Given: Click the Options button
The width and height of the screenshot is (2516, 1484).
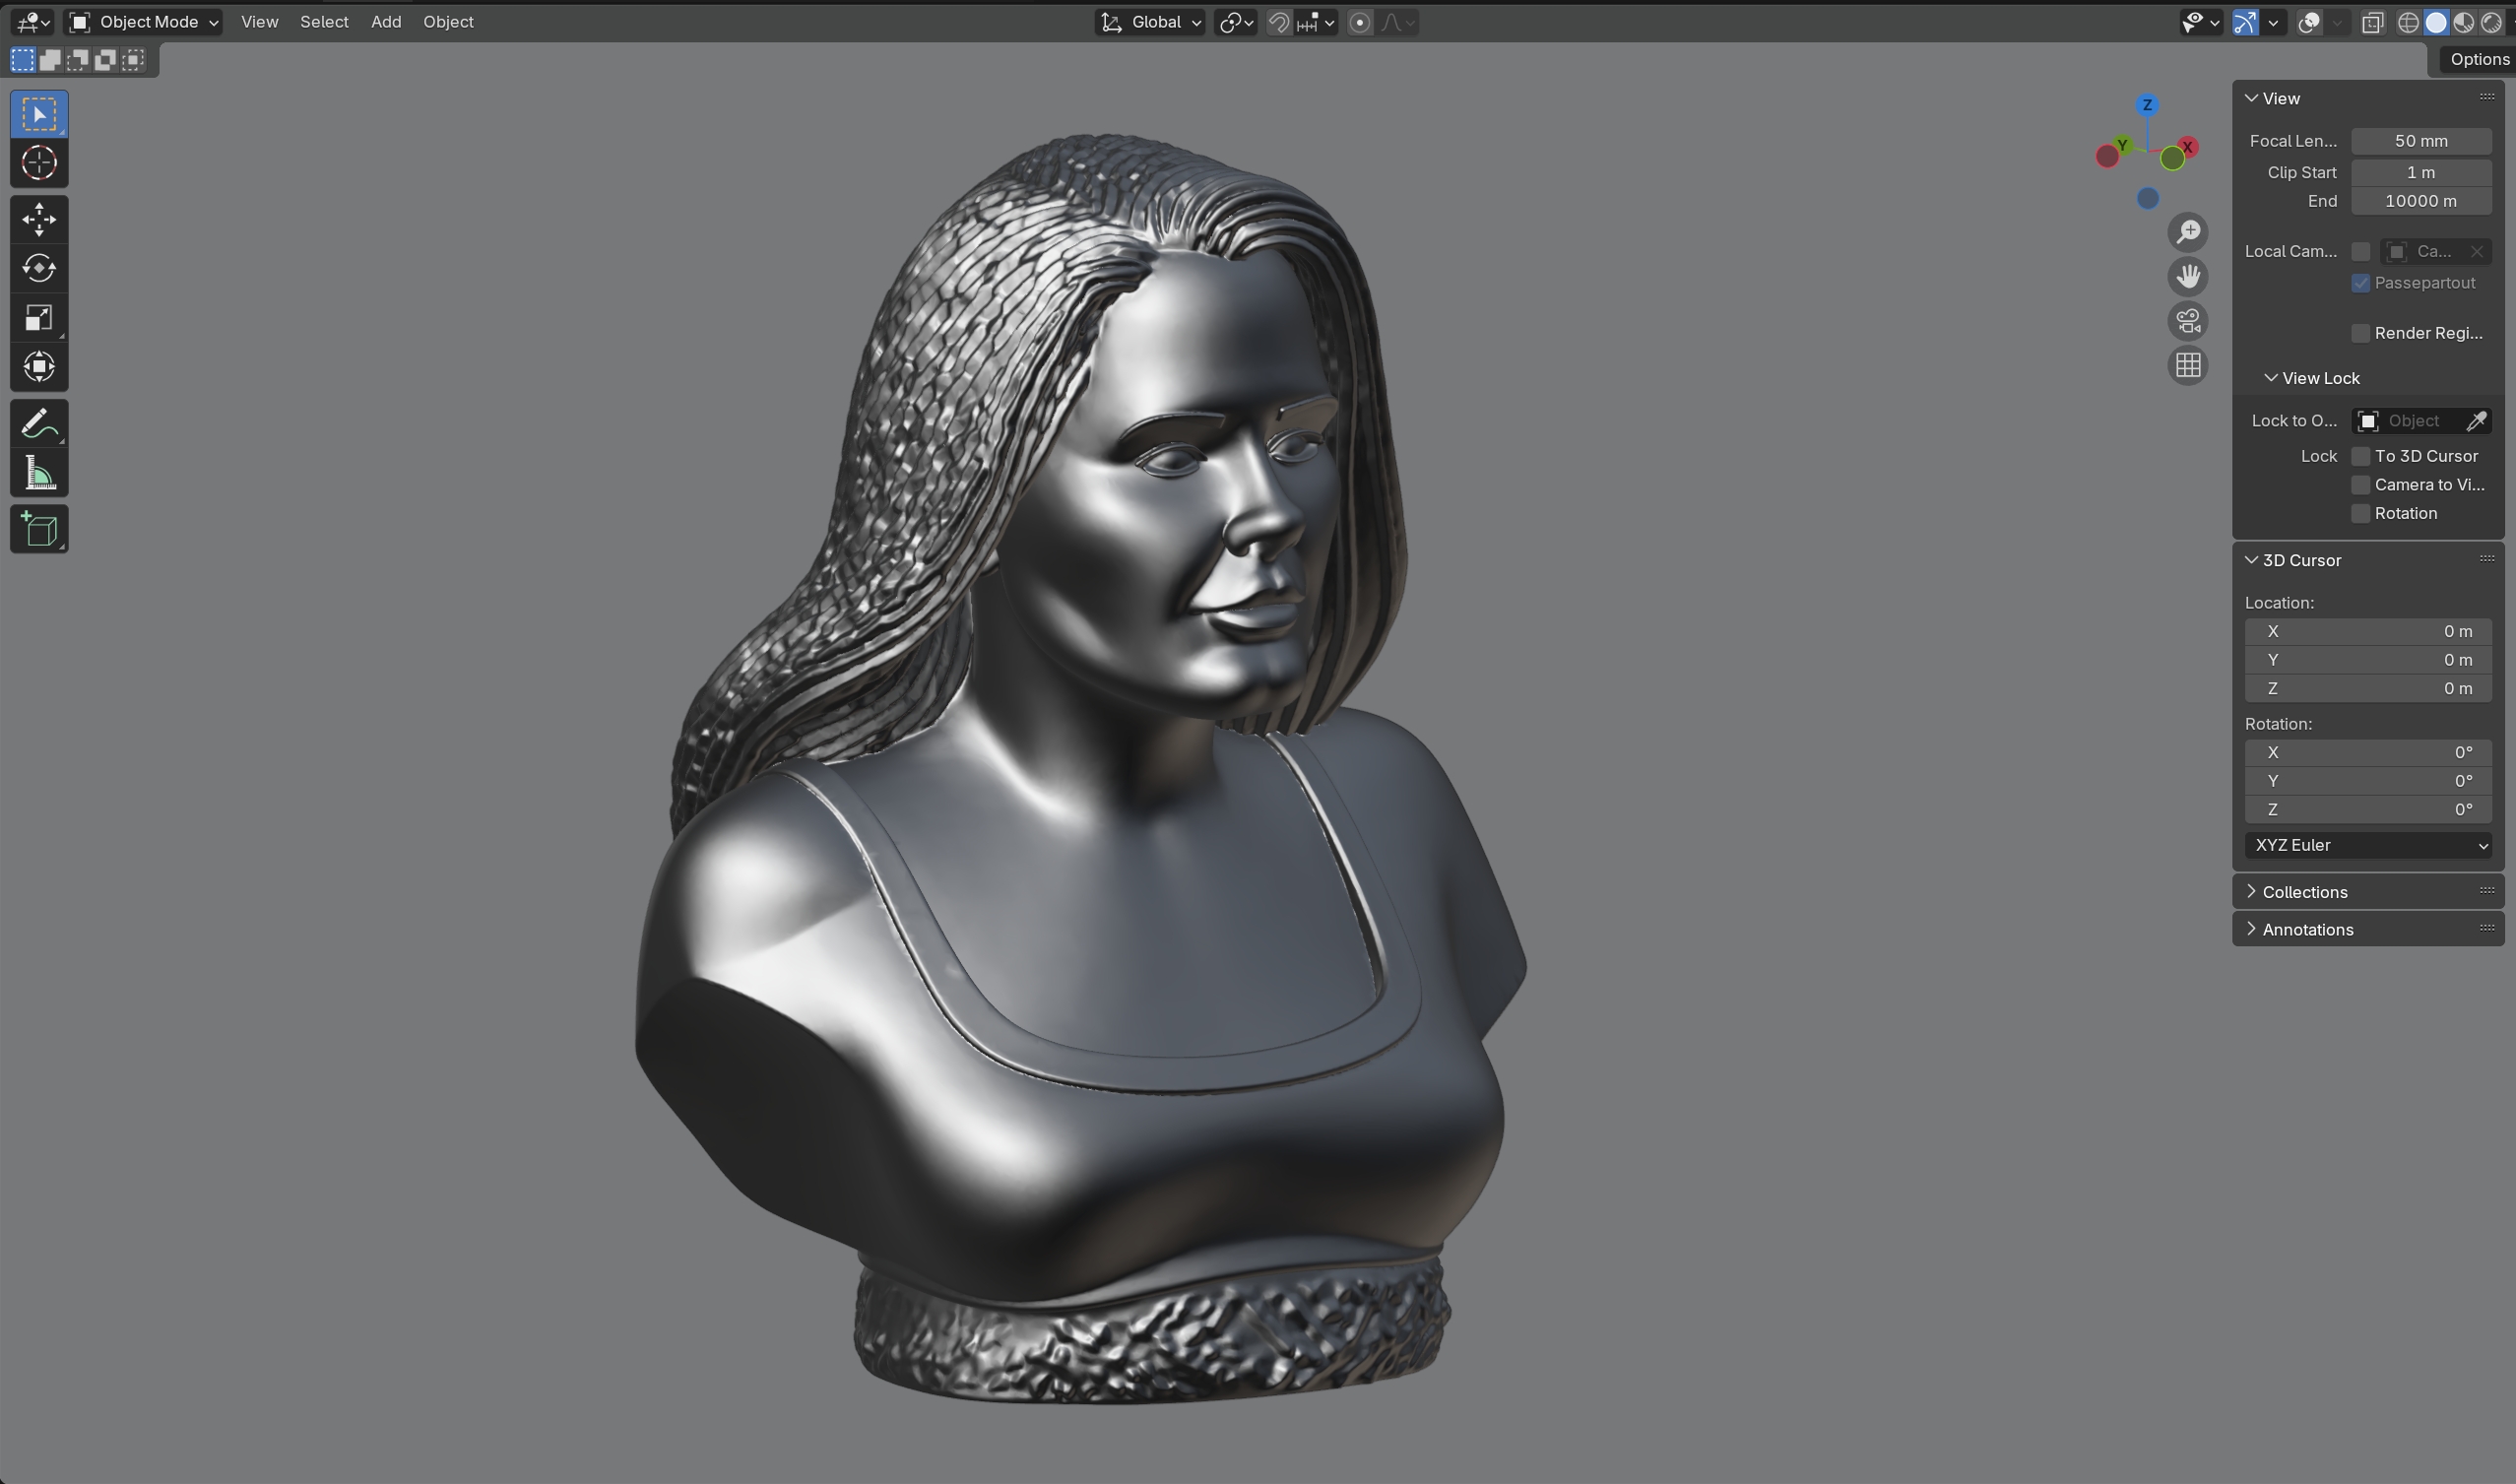Looking at the screenshot, I should tap(2478, 60).
